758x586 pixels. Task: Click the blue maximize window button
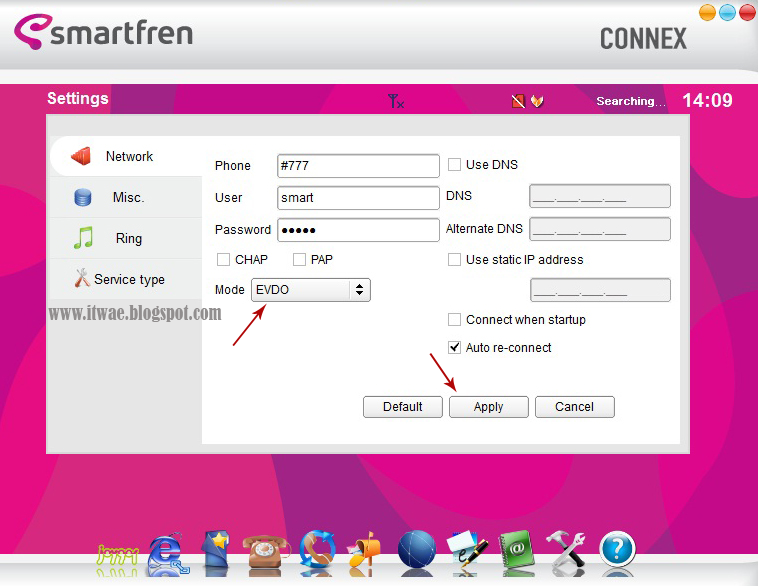click(728, 13)
